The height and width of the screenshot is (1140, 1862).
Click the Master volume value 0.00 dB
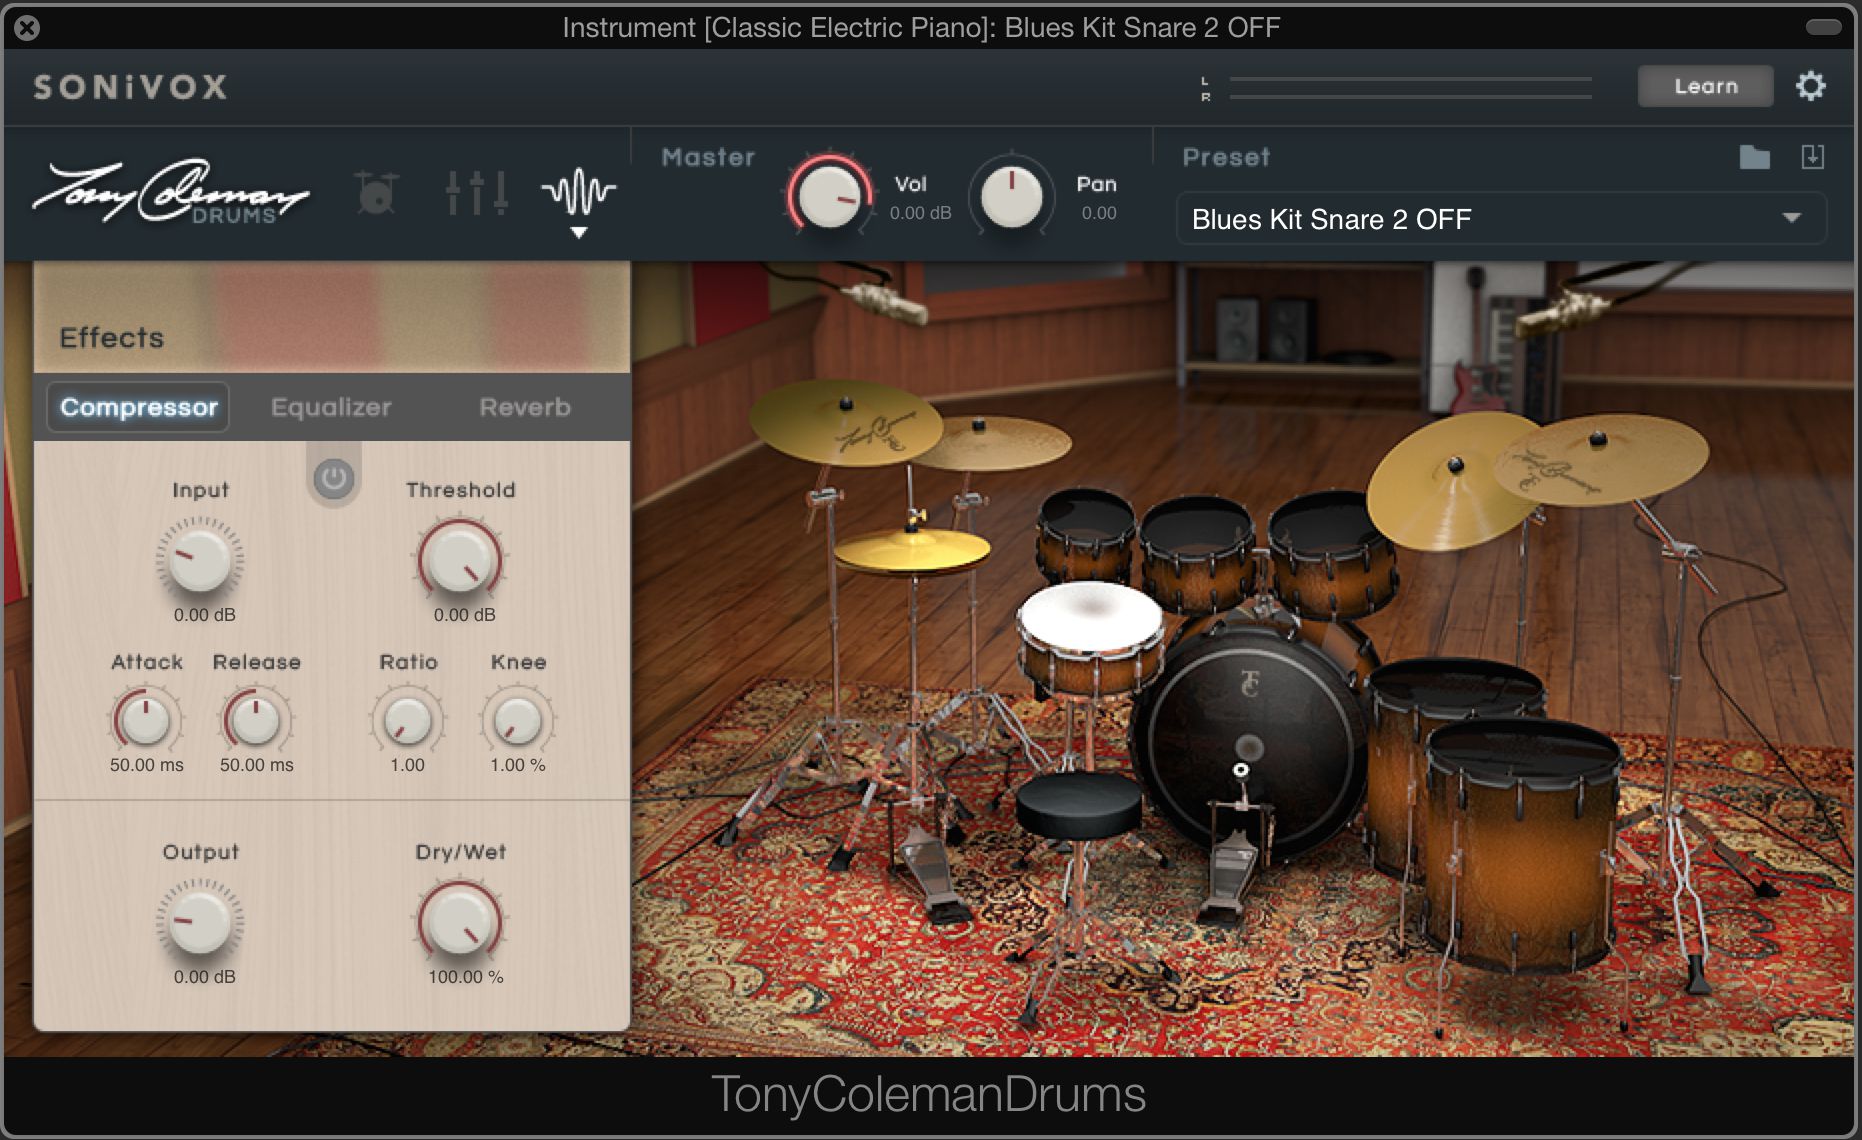(x=920, y=213)
